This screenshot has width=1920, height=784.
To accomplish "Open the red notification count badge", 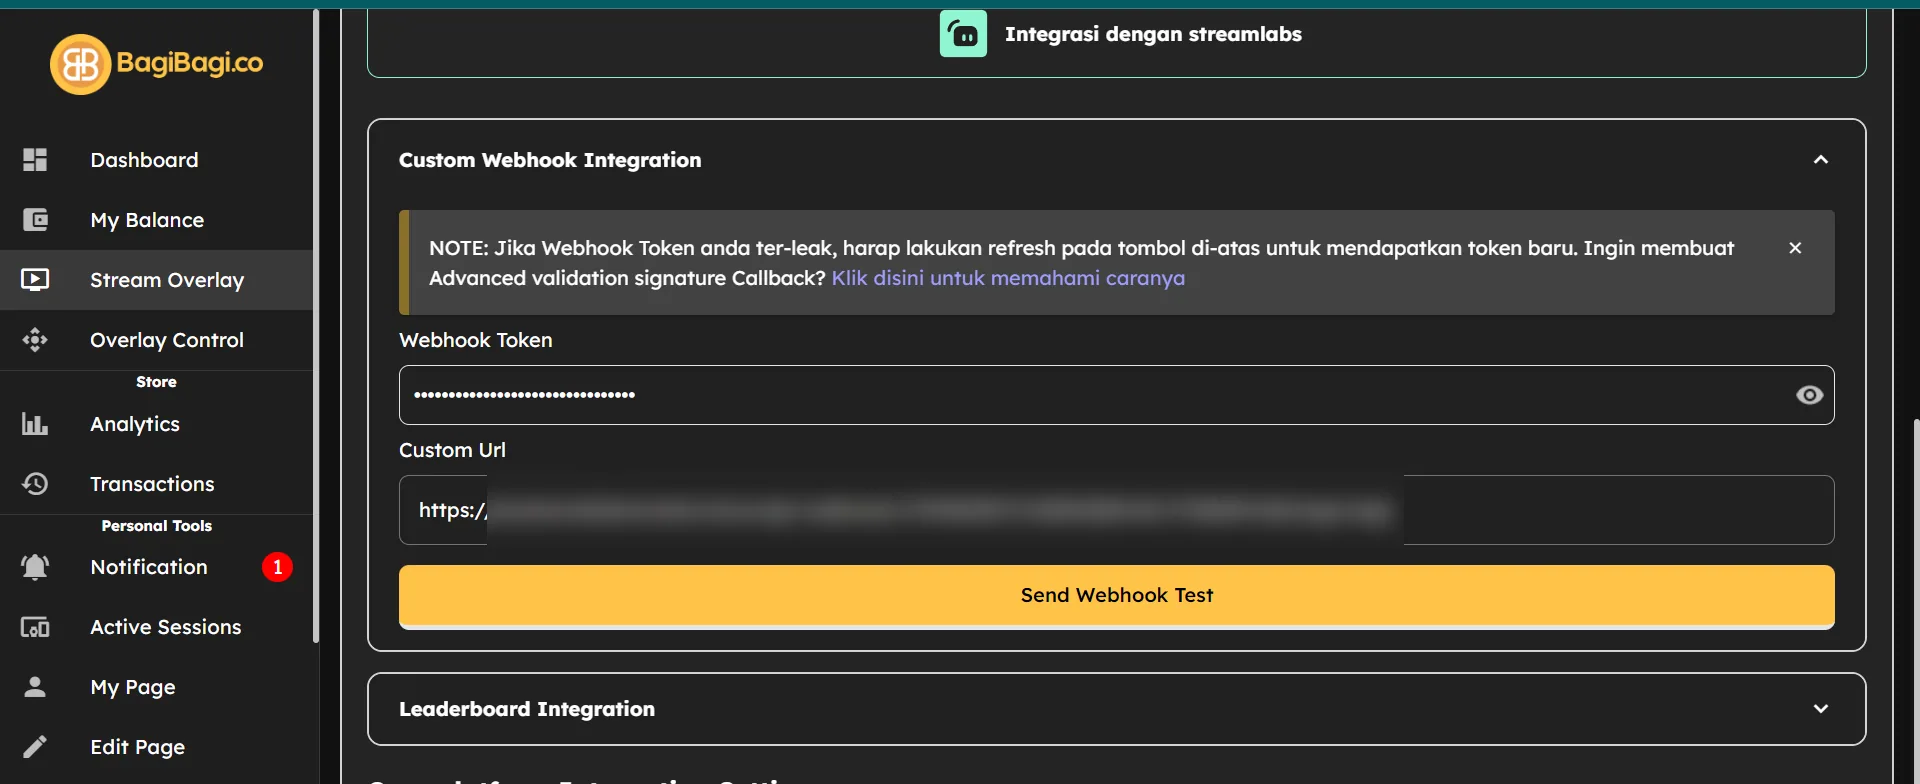I will pos(277,567).
